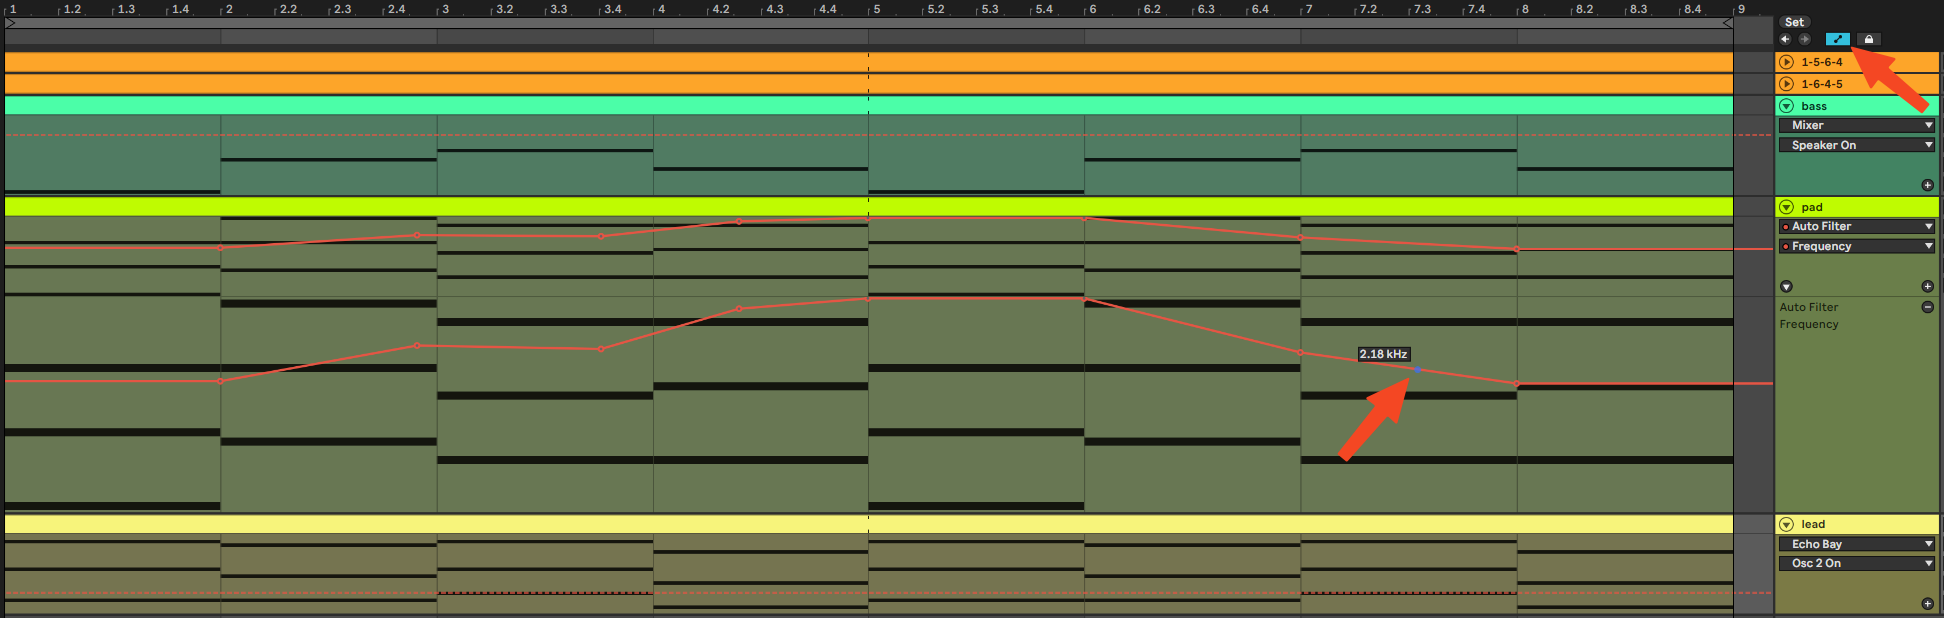Open pad's Auto Filter device dropdown
The width and height of the screenshot is (1944, 618).
point(1856,226)
